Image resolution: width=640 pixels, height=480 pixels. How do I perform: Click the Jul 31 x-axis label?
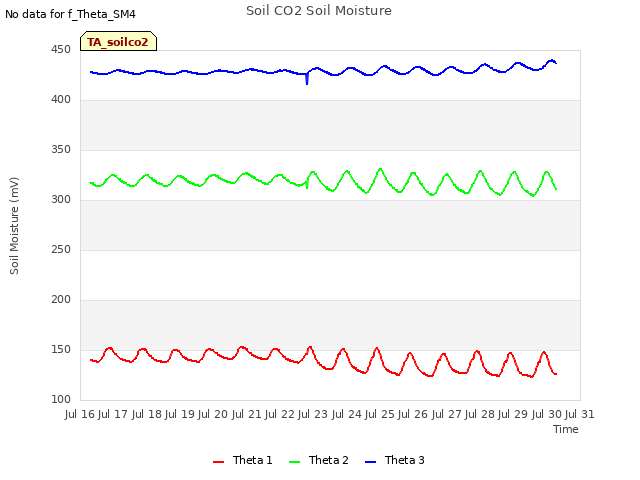tap(580, 414)
